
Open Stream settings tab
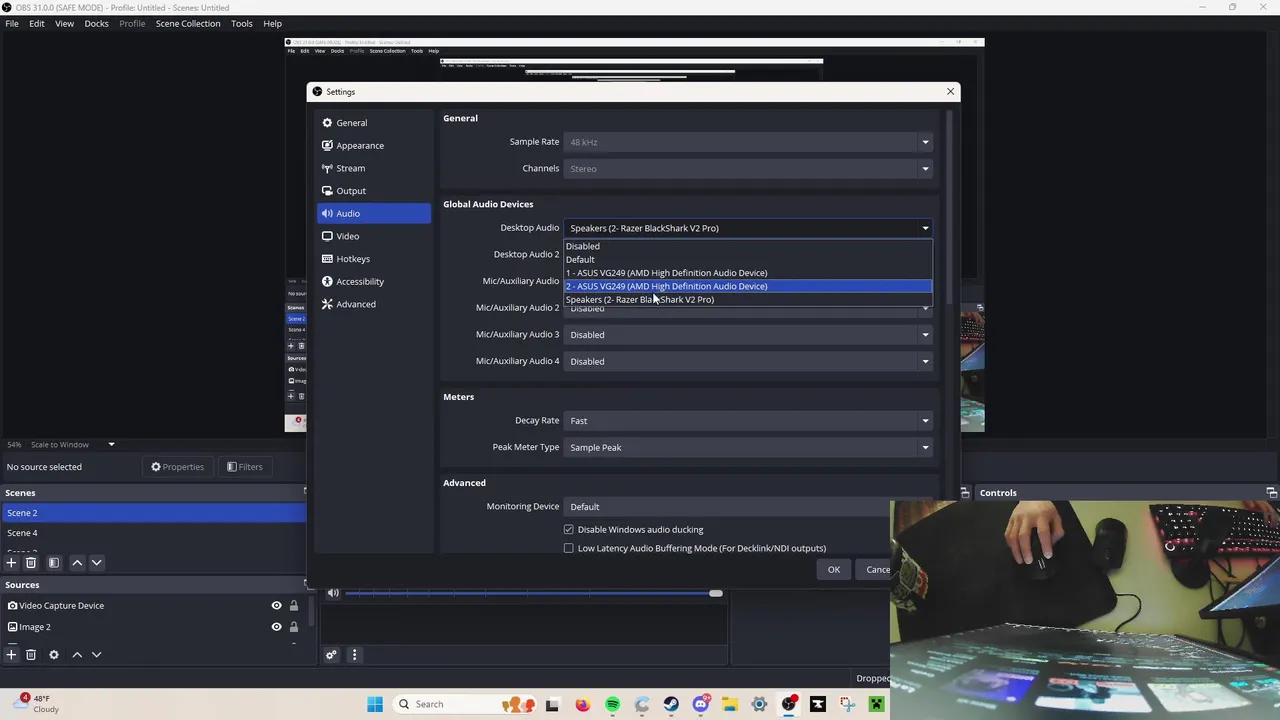point(374,168)
